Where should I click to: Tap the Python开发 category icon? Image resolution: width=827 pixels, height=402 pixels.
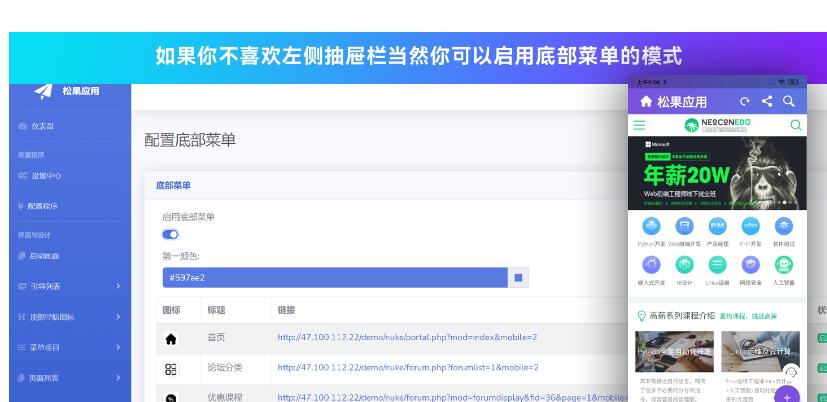click(x=651, y=226)
